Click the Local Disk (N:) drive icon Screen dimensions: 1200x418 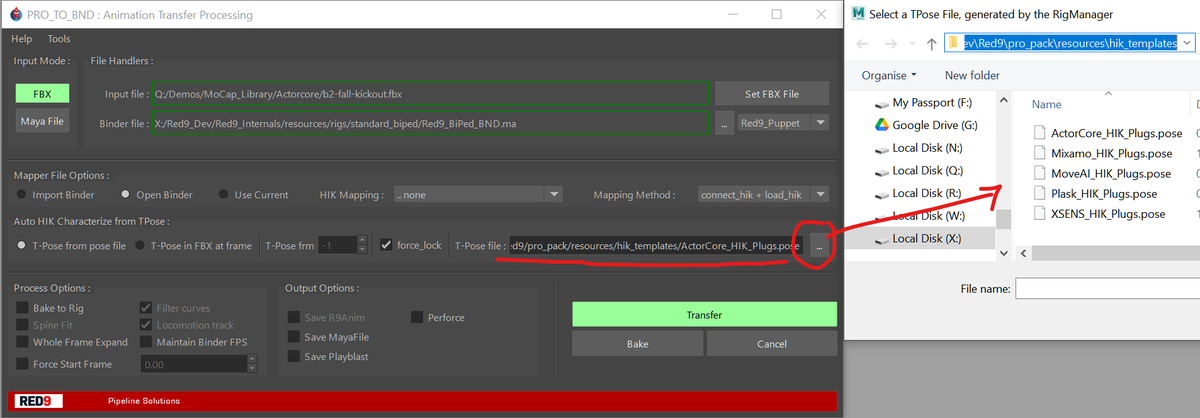pyautogui.click(x=880, y=148)
